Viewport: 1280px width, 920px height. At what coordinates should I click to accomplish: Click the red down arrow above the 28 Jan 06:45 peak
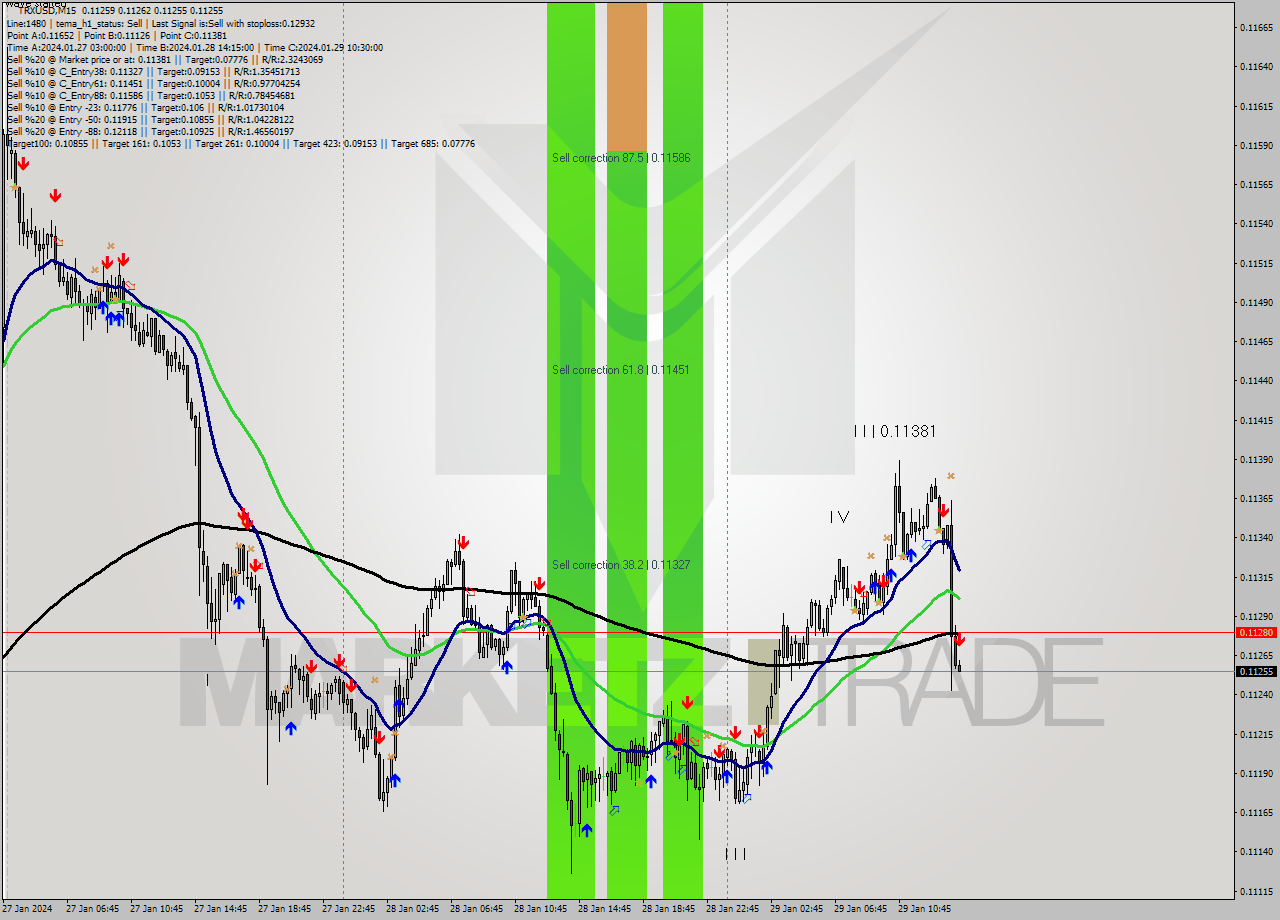(x=463, y=543)
